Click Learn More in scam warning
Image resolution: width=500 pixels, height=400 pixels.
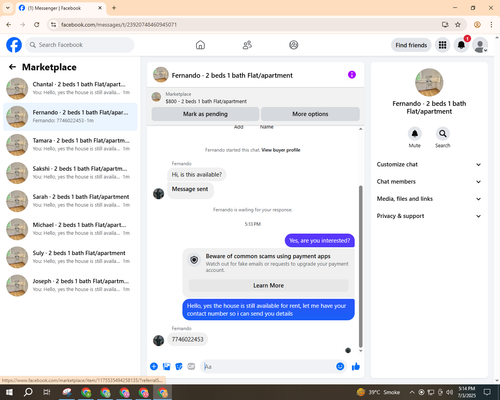[x=268, y=285]
